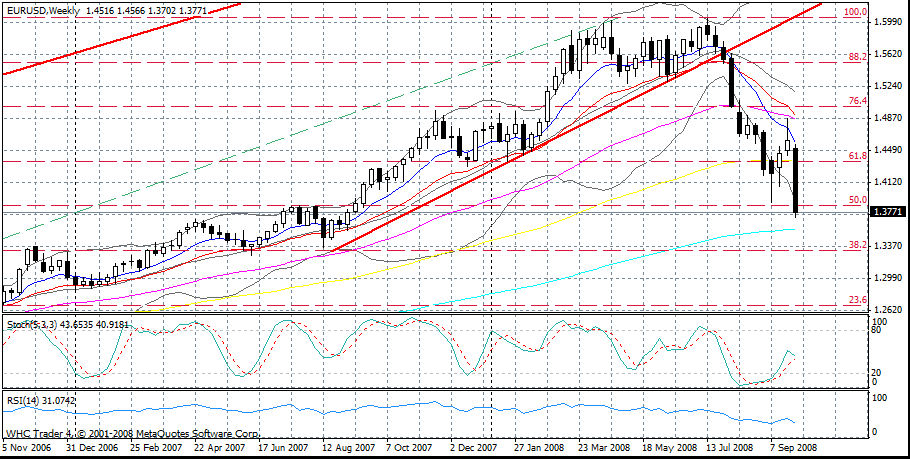Select the 88.2 Fibonacci level label

tap(856, 57)
